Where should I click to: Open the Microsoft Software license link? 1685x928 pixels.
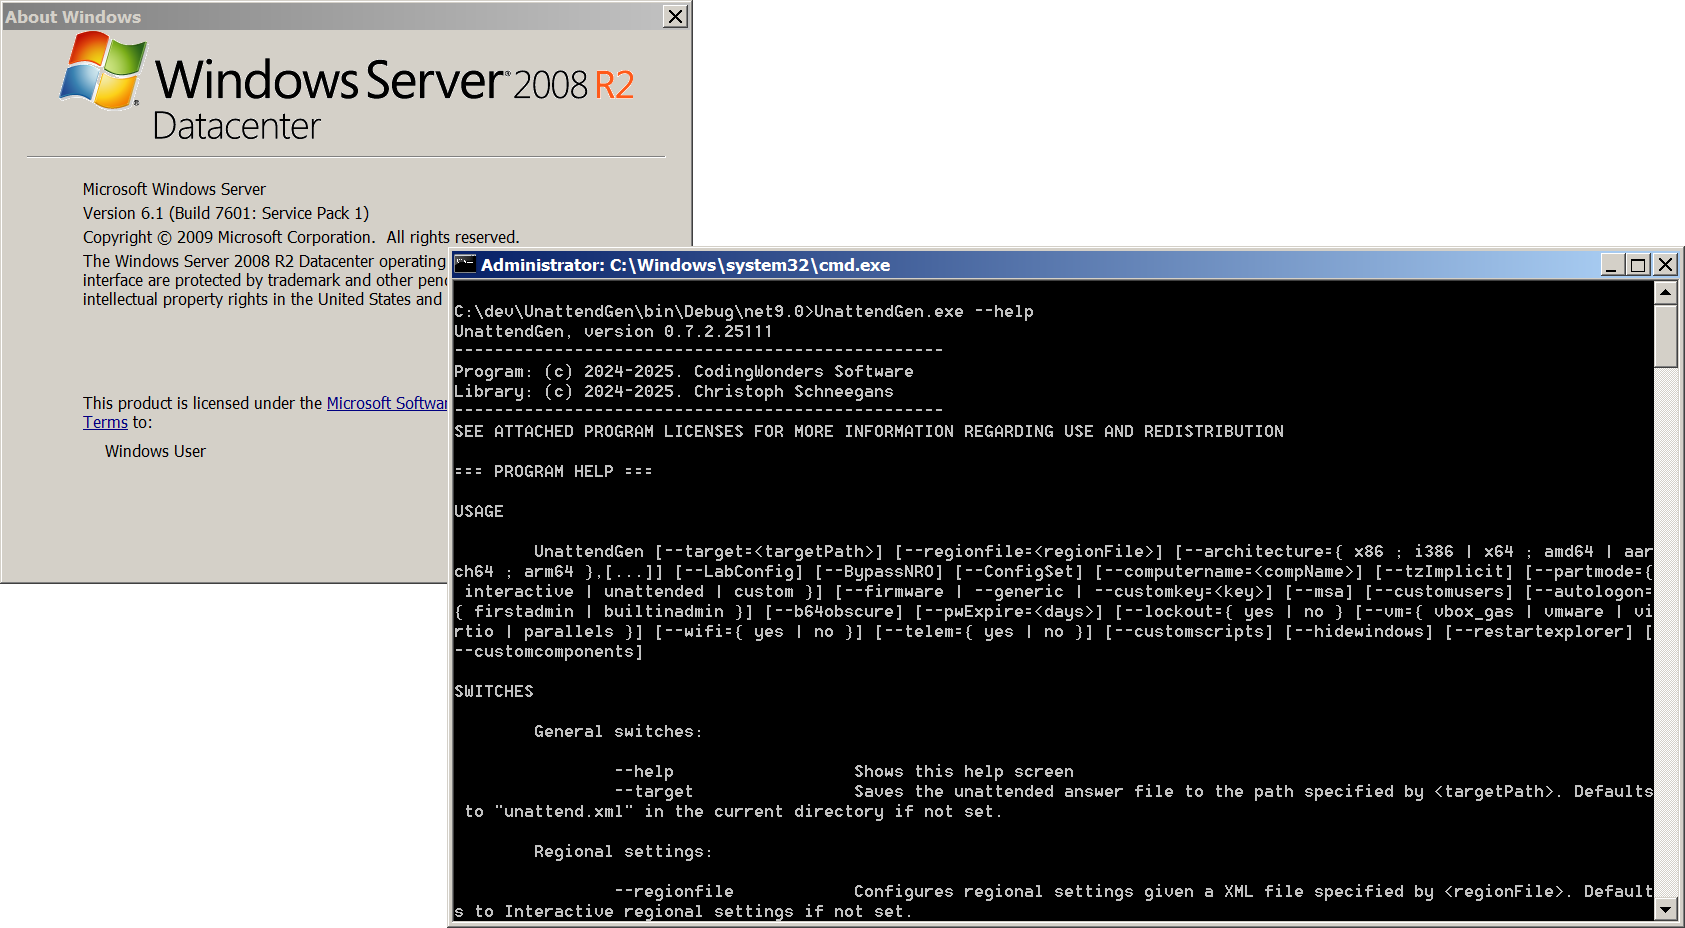pos(387,403)
